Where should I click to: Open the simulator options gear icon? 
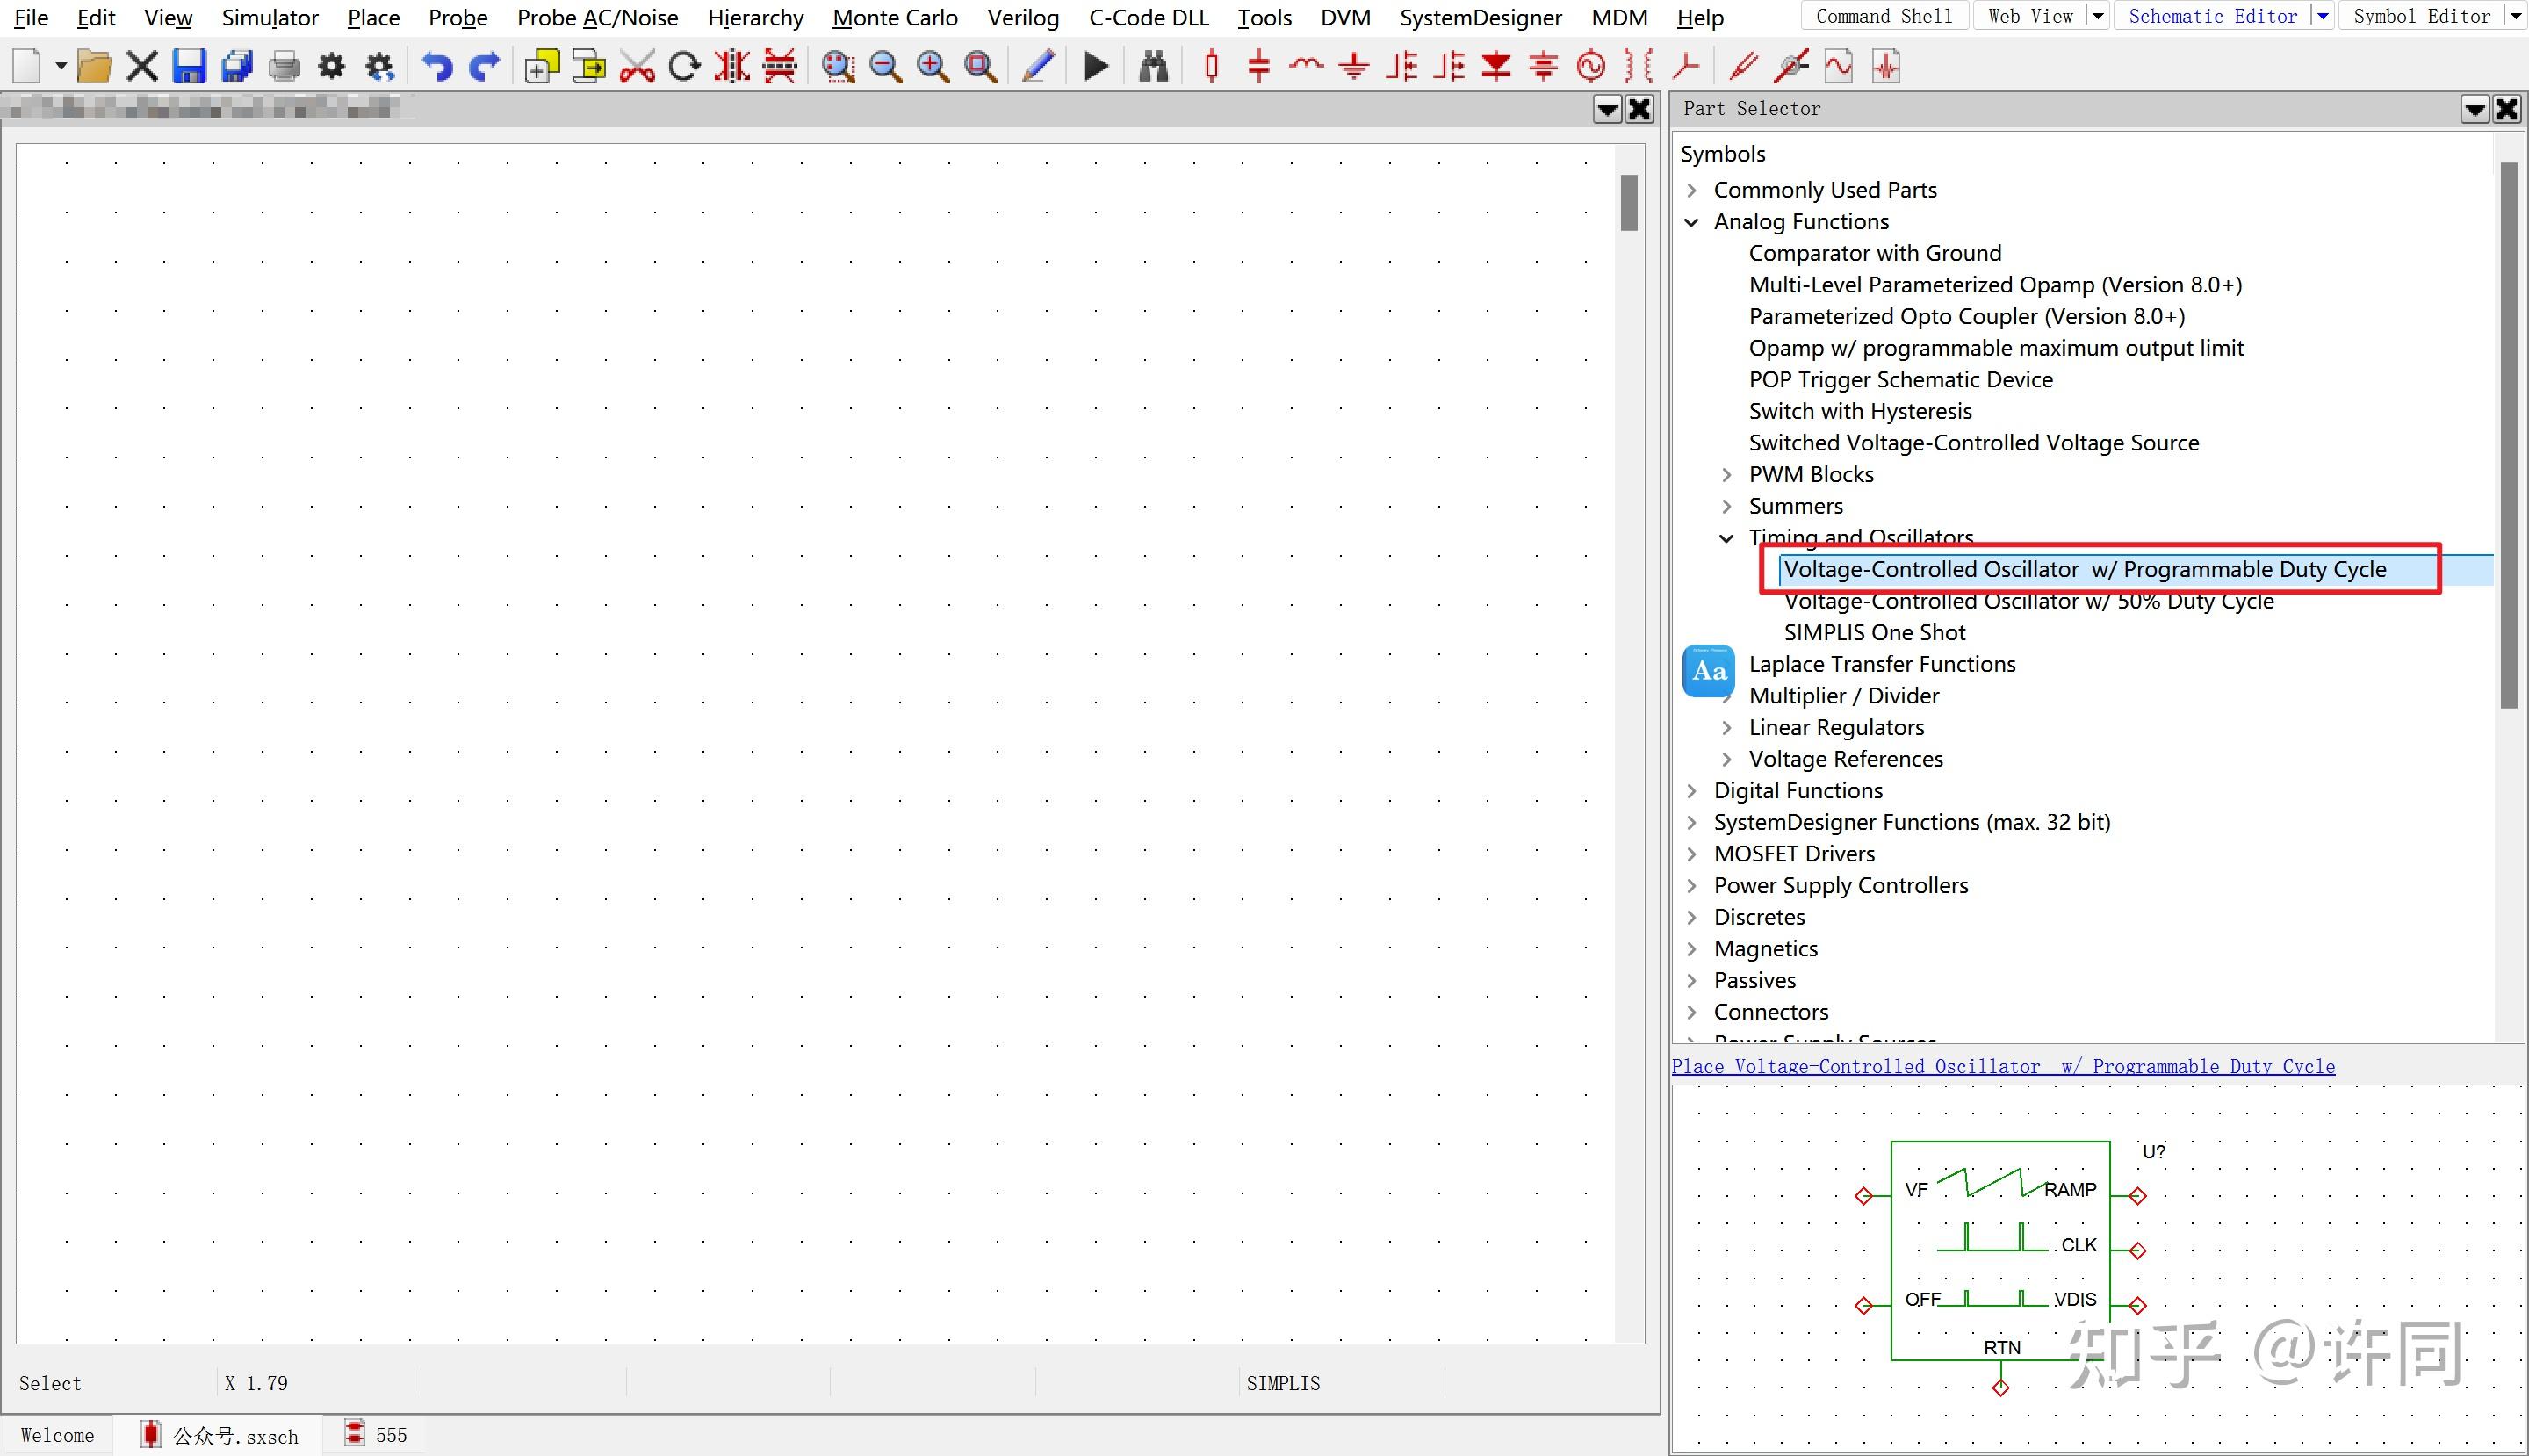332,67
